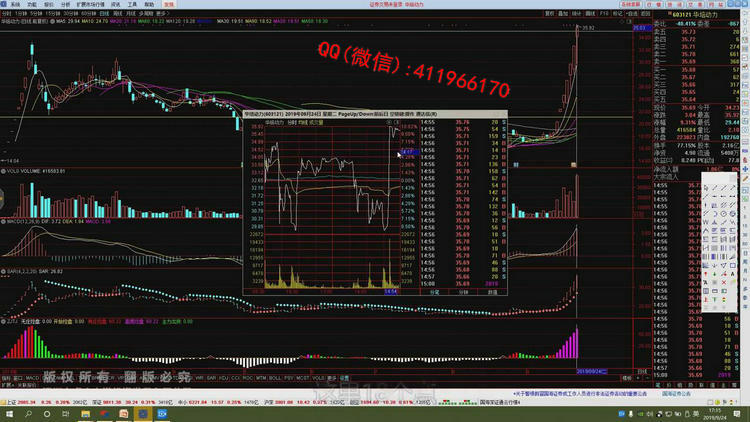The width and height of the screenshot is (750, 422).
Task: Click the taskbar clock
Action: [x=715, y=414]
